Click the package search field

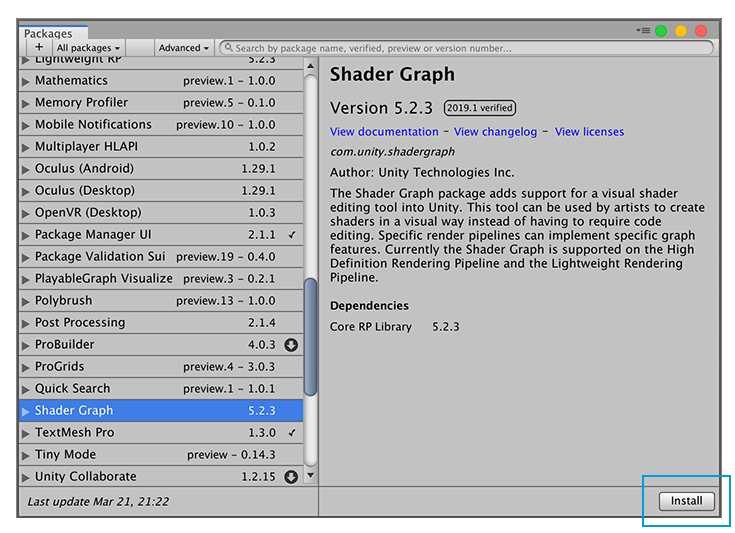click(466, 48)
